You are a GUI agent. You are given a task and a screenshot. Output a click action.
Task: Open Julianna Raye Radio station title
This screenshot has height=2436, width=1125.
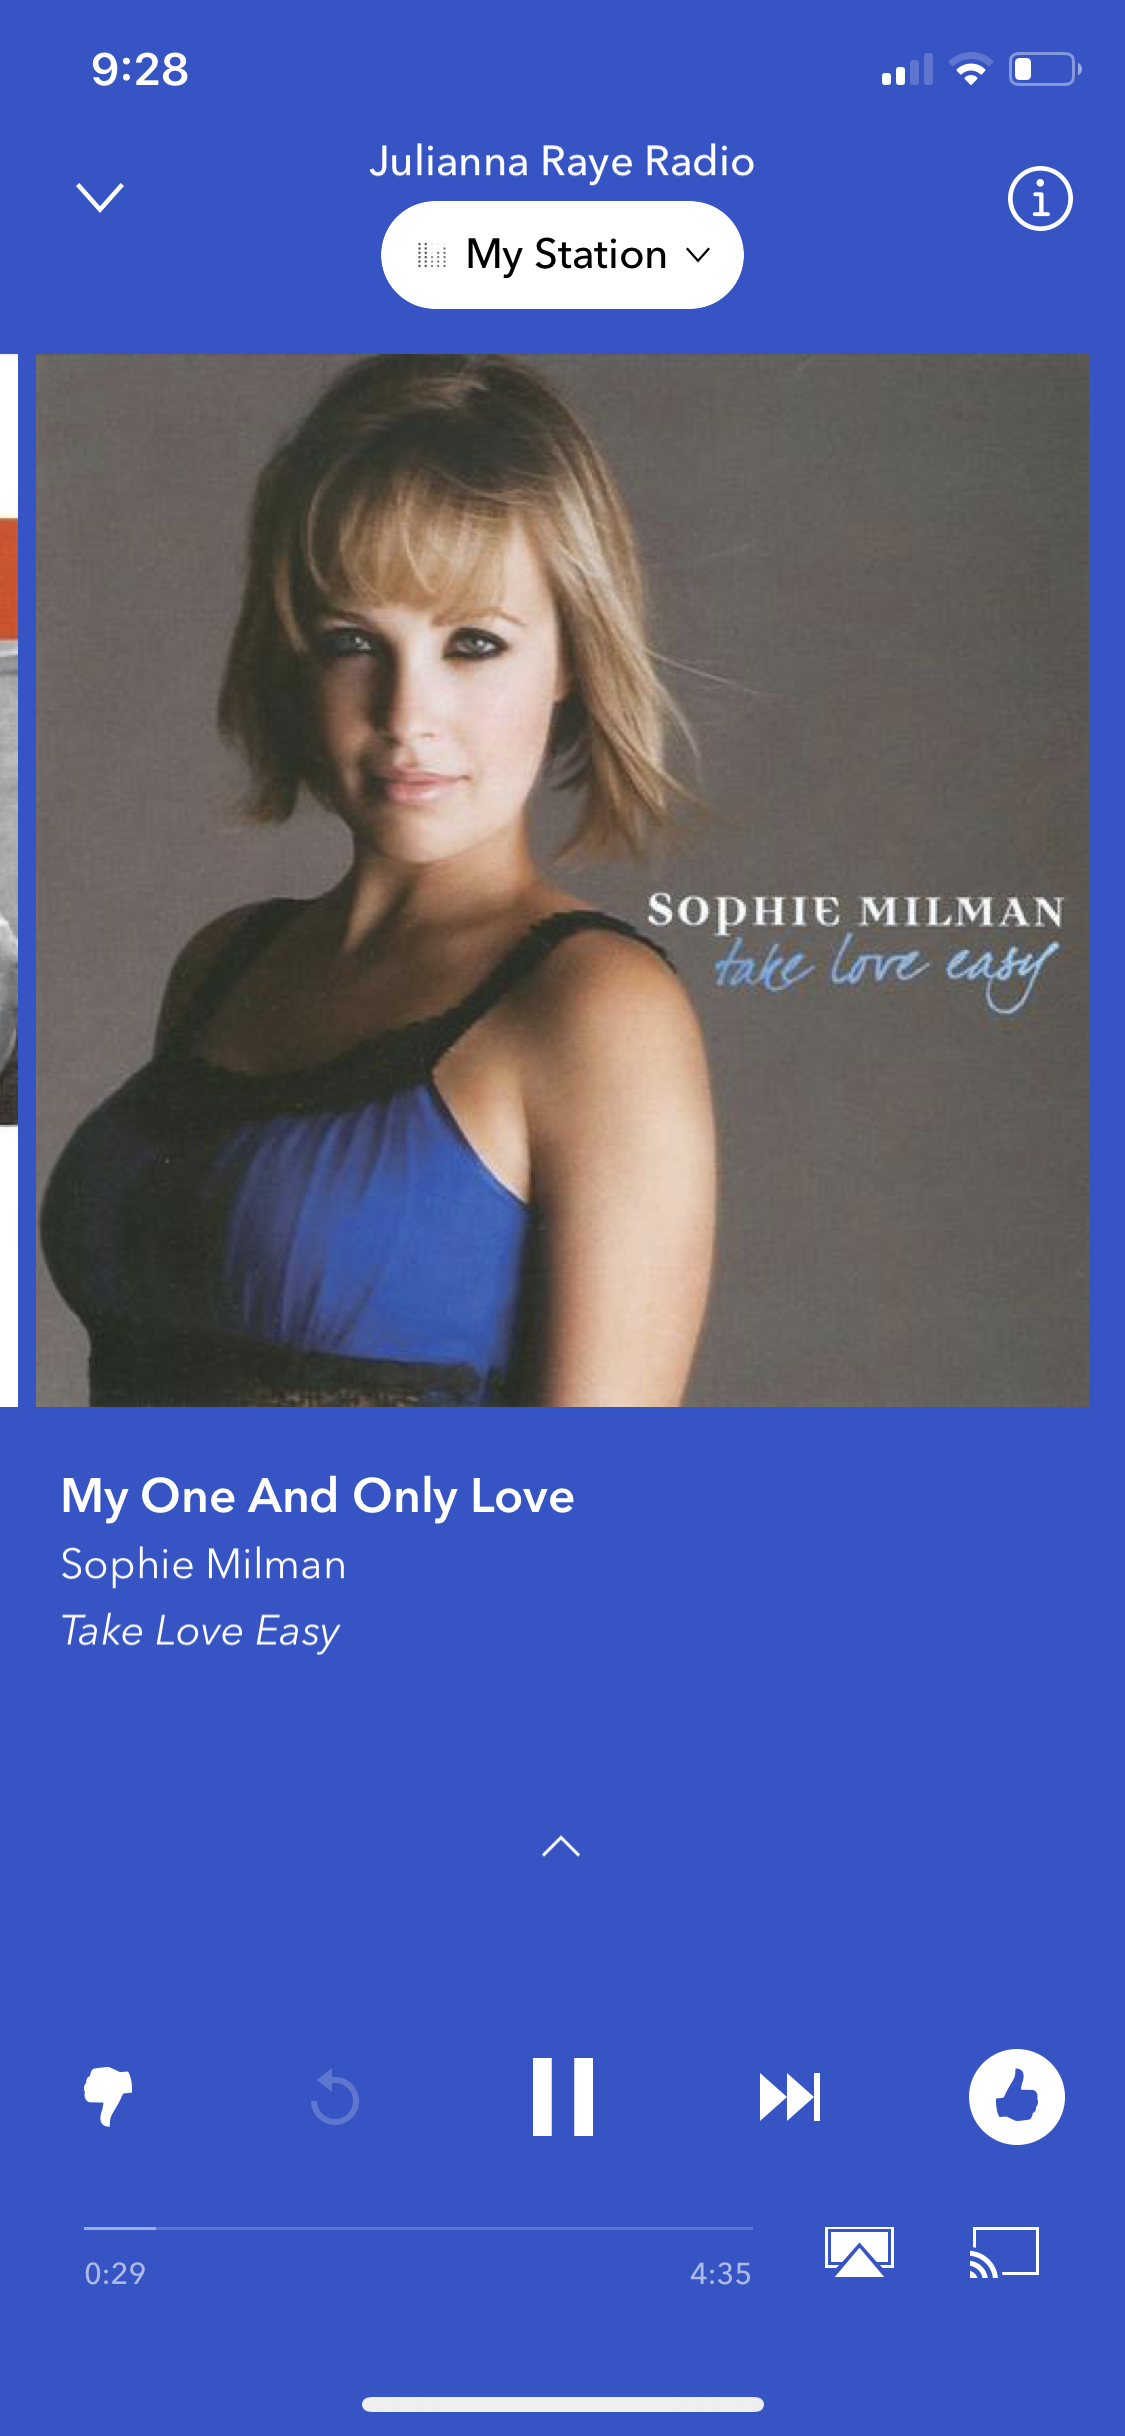(x=562, y=161)
